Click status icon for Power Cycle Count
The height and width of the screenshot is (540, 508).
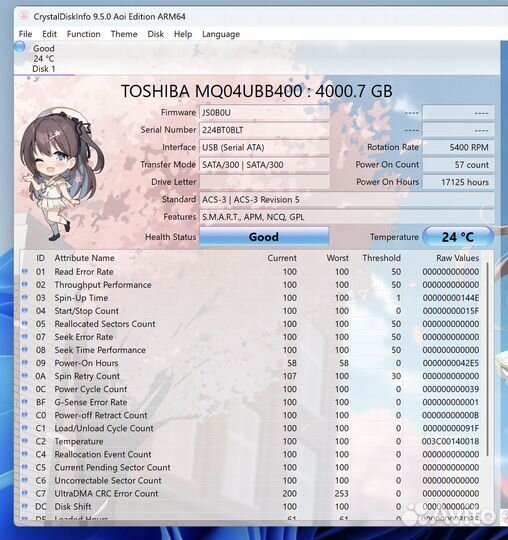pyautogui.click(x=24, y=389)
